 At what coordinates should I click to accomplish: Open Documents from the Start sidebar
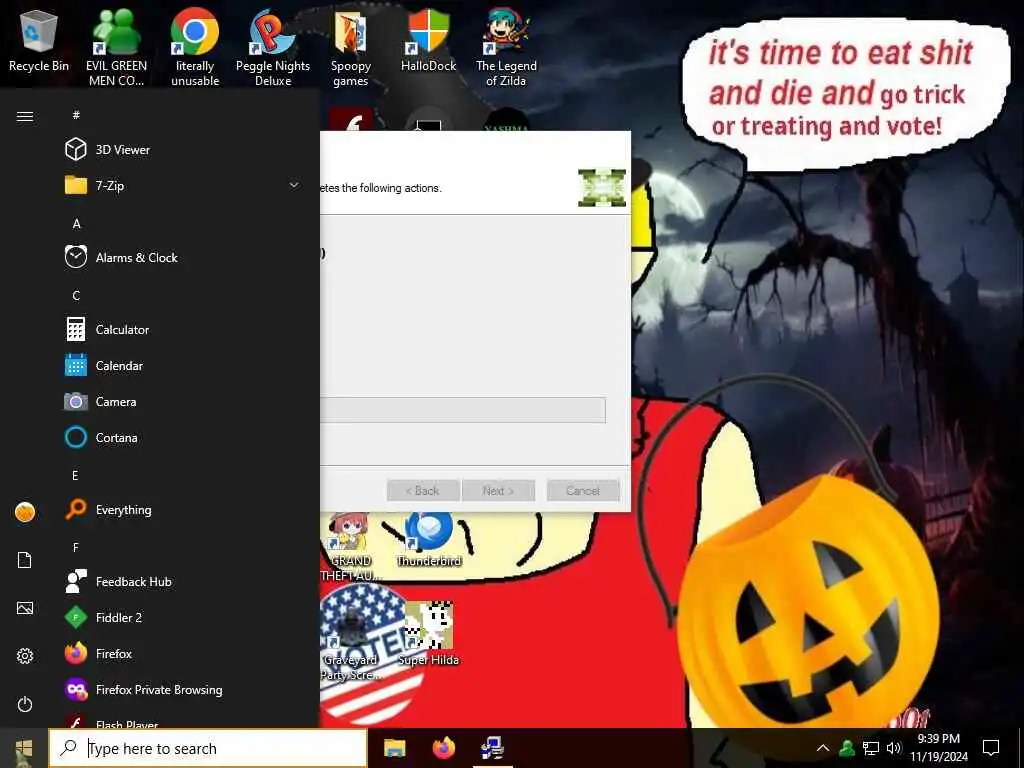point(25,560)
